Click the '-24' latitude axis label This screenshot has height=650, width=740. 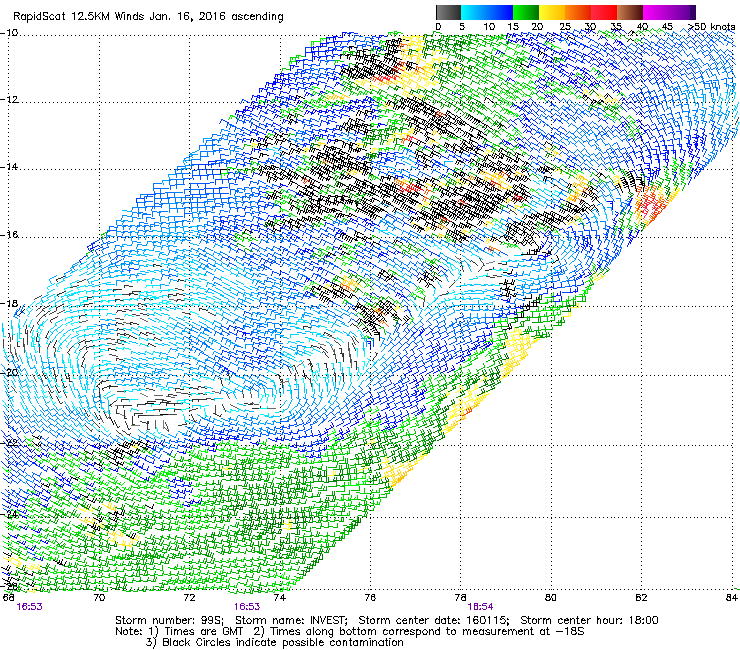click(9, 515)
